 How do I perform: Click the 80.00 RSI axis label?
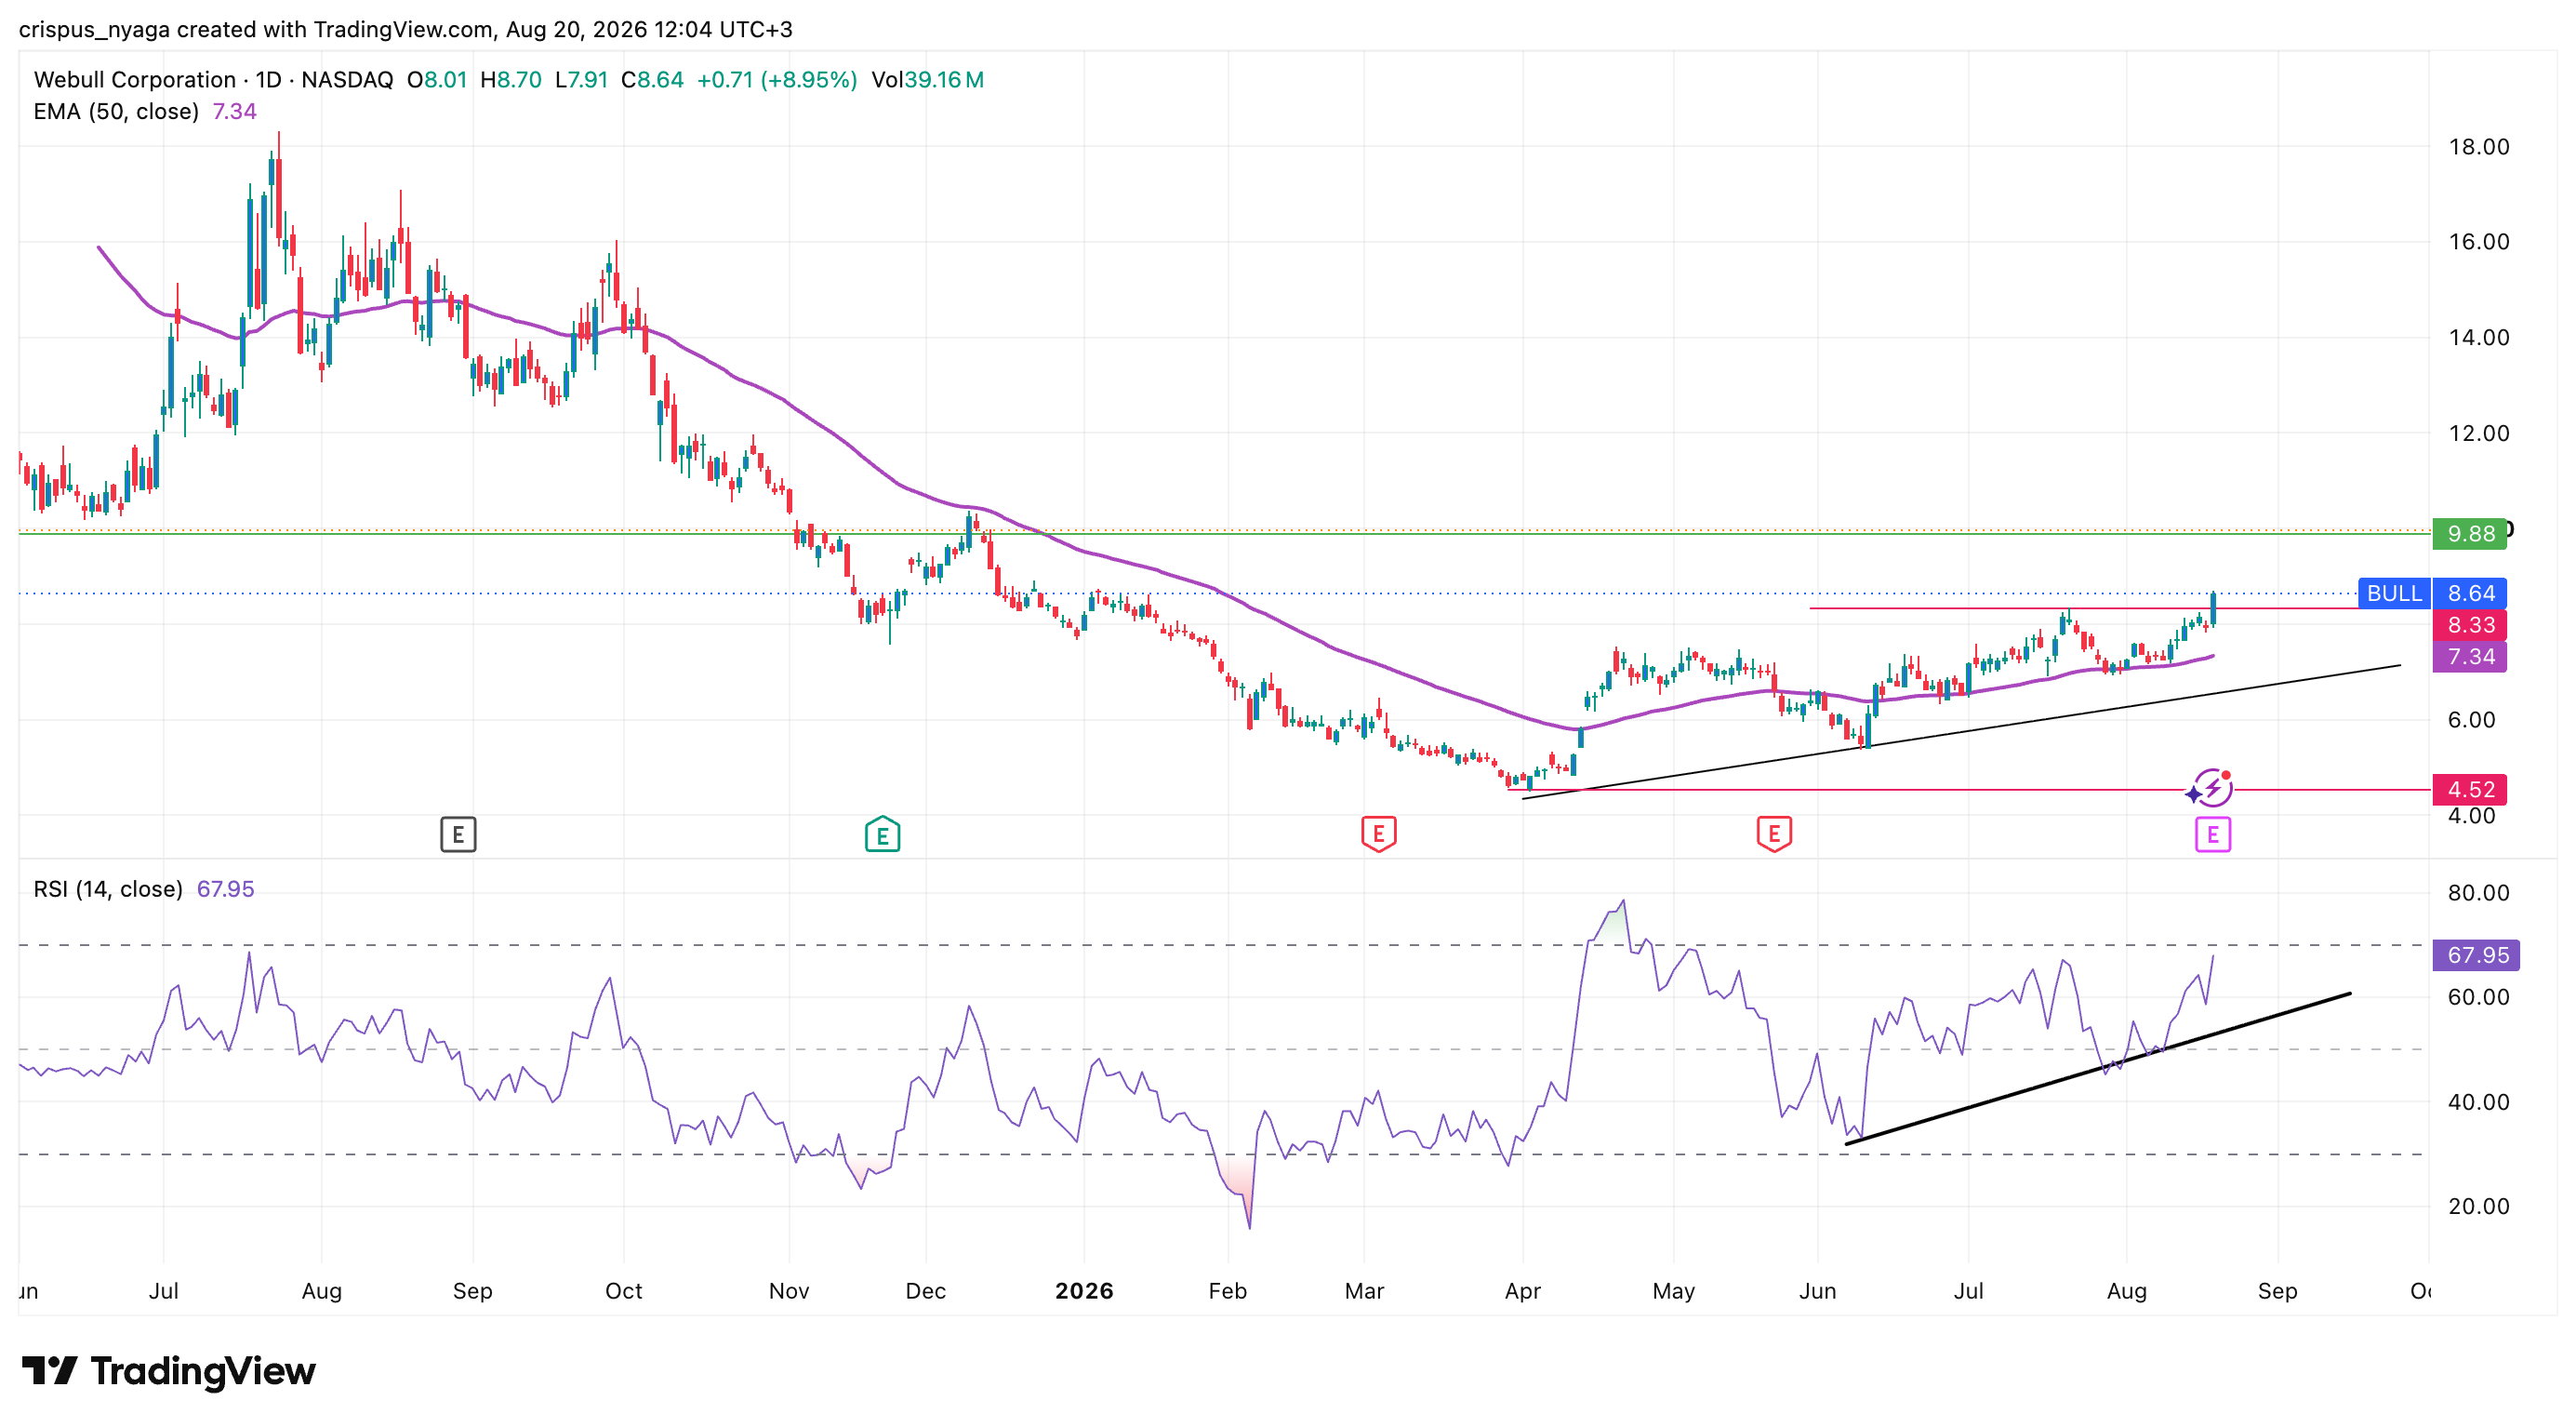tap(2479, 893)
